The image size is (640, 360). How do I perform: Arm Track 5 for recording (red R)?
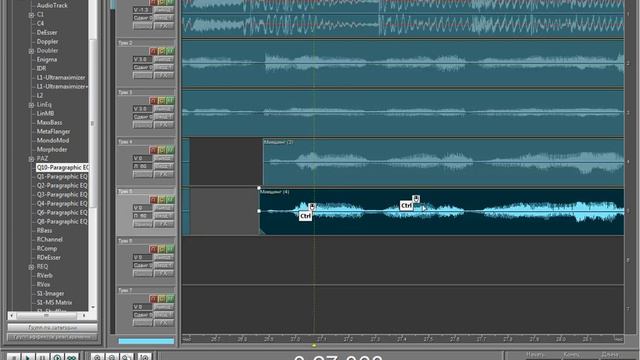tap(153, 200)
